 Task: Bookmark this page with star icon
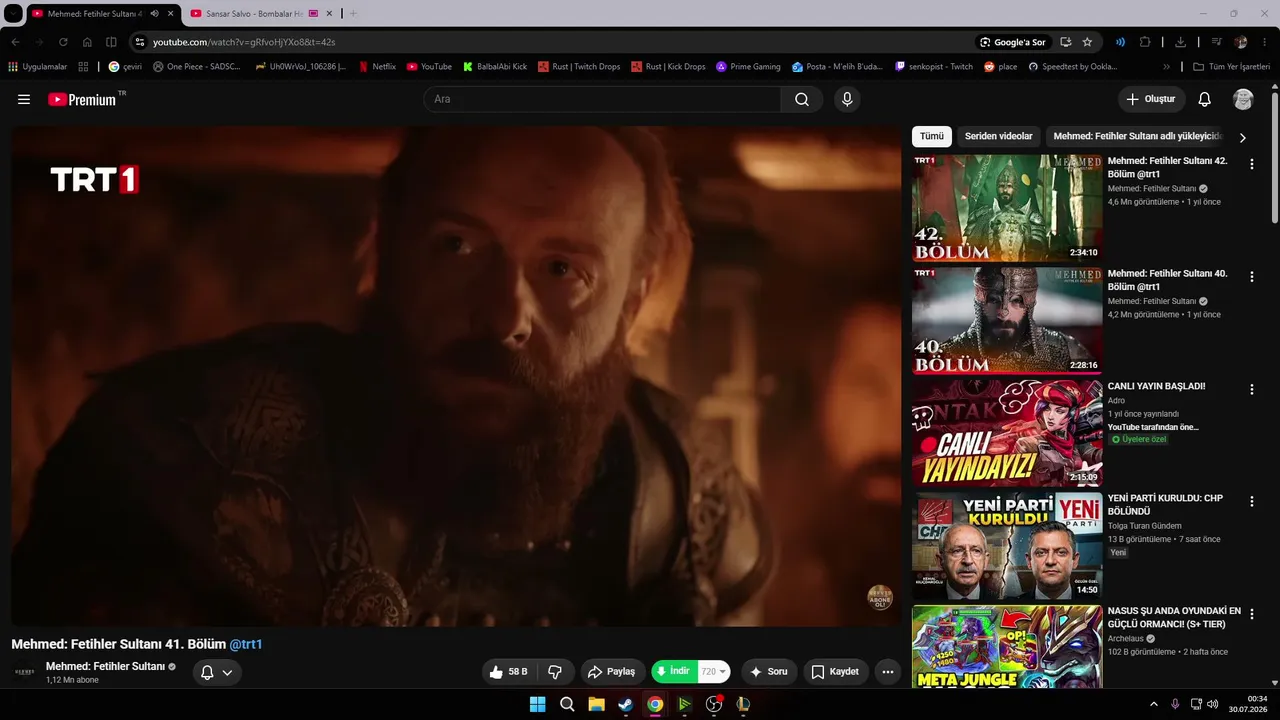pos(1087,42)
